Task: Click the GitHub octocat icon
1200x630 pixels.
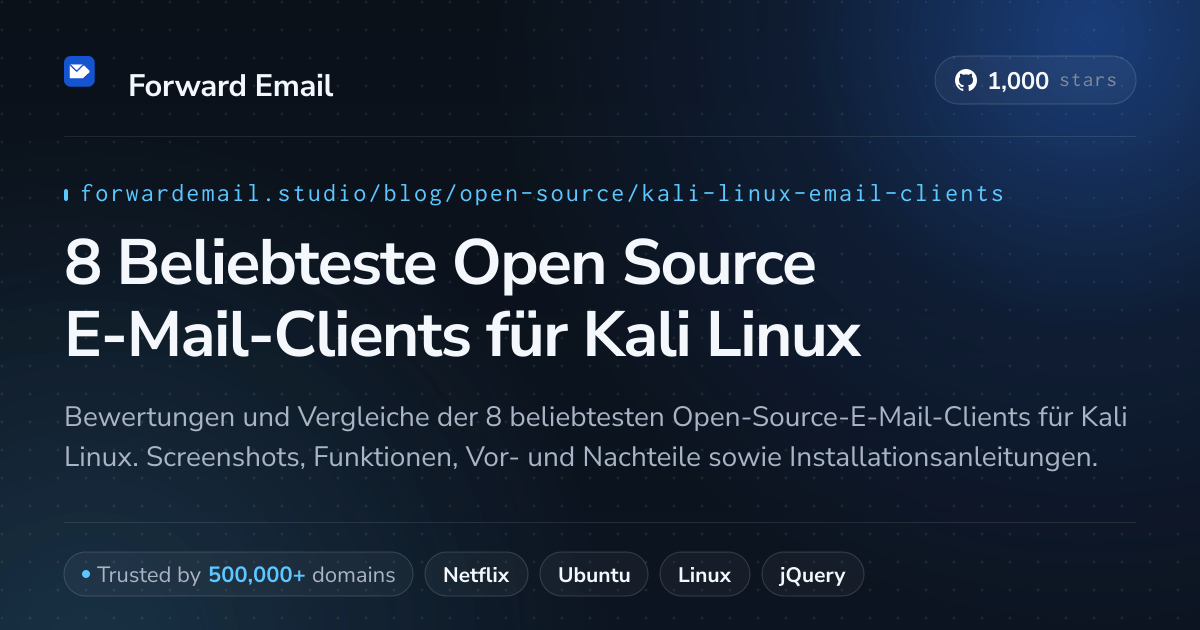Action: pos(965,81)
